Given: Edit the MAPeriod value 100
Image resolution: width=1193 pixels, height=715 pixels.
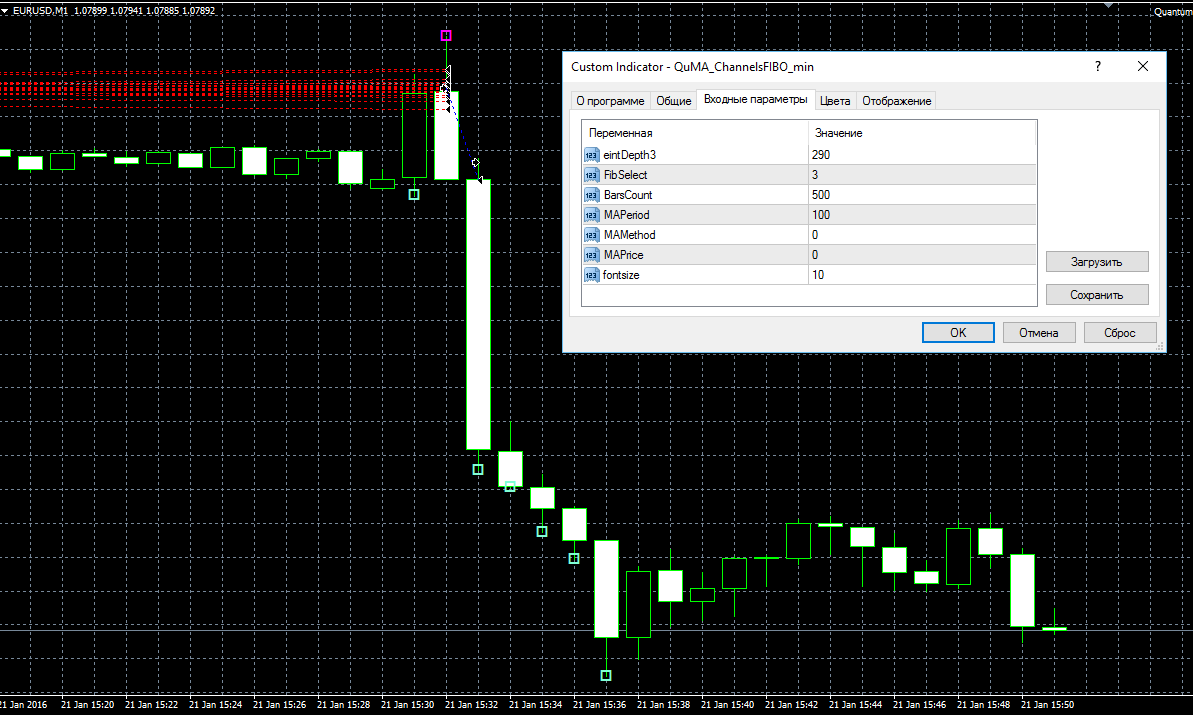Looking at the screenshot, I should (922, 215).
